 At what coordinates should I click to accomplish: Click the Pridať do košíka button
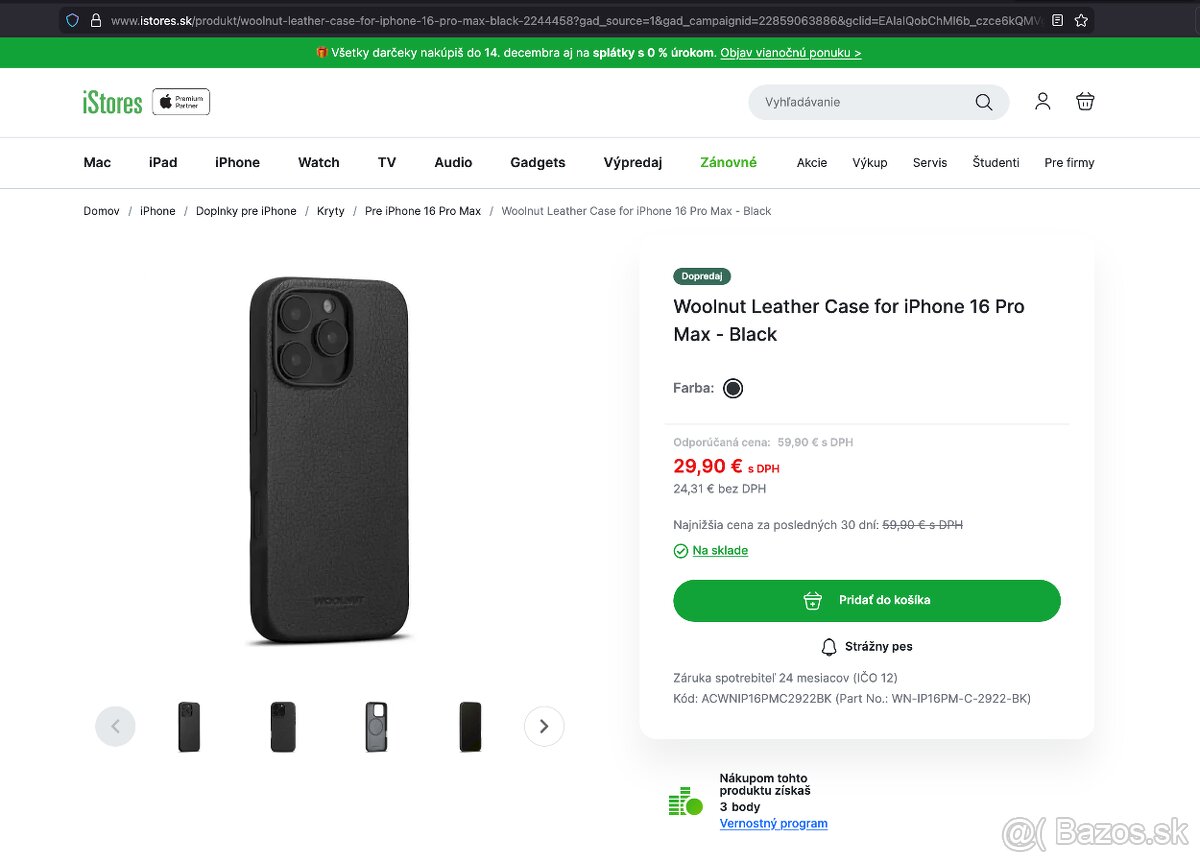point(866,600)
